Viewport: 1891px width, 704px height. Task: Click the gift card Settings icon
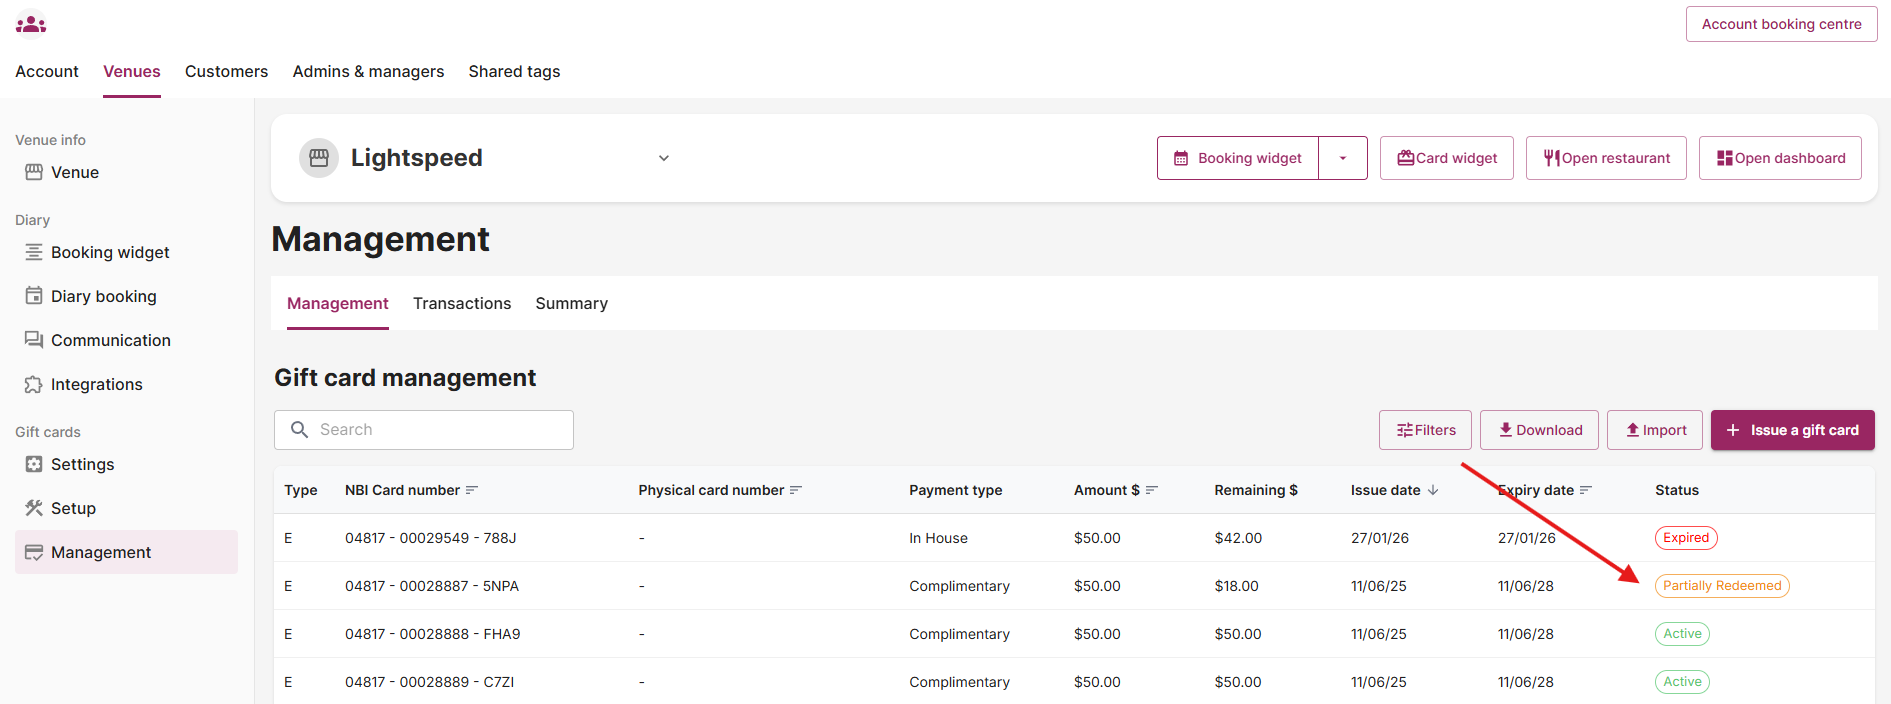[x=34, y=464]
